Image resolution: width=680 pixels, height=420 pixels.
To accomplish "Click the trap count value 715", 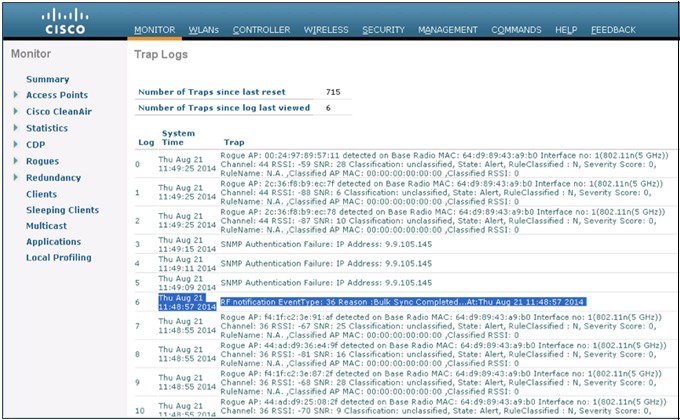I will [x=333, y=92].
